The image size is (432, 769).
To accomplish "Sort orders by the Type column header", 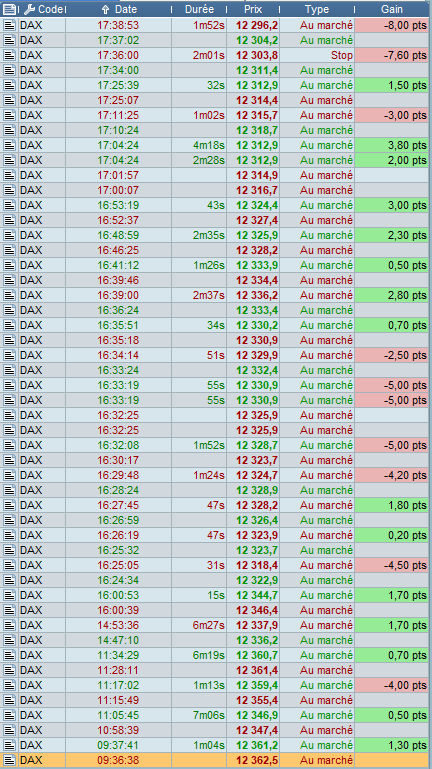I will pos(317,9).
